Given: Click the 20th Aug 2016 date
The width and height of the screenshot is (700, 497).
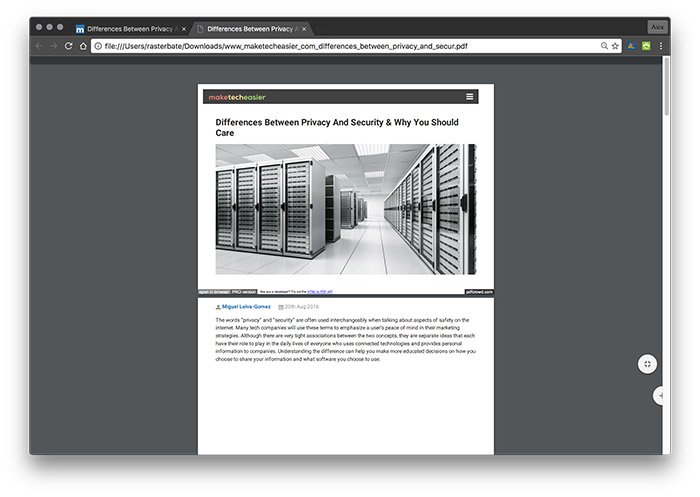Looking at the screenshot, I should (302, 307).
